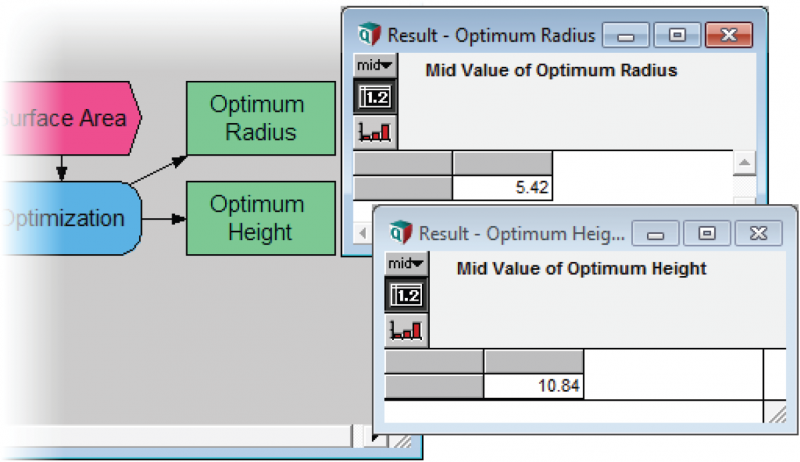
Task: Click the Surface Area objective node
Action: coord(70,118)
